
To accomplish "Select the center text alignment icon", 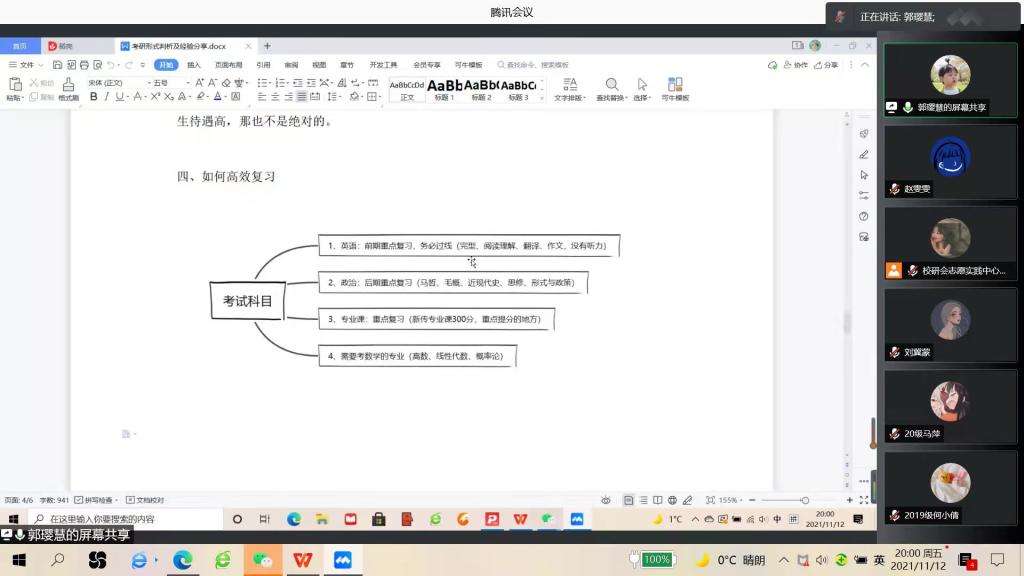I will [275, 97].
